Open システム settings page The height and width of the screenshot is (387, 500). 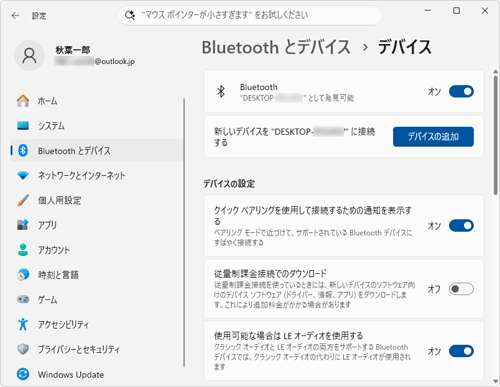(x=97, y=126)
